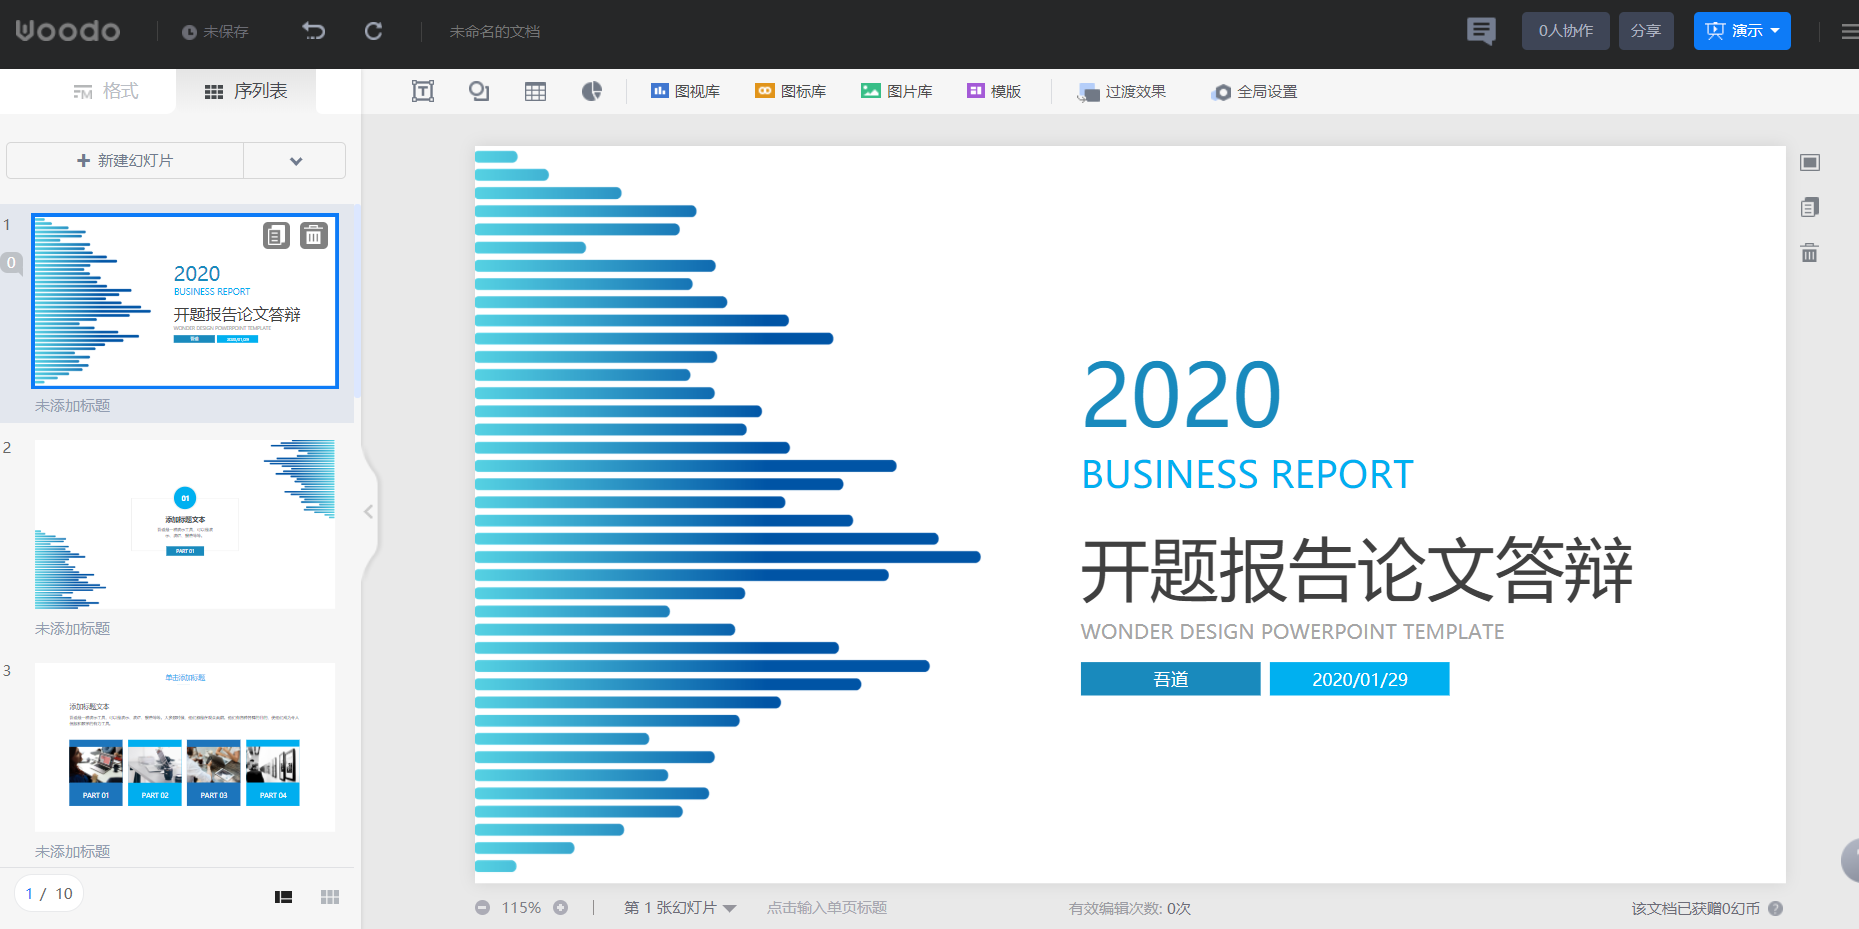Click slide 1 comment count badge
Screen dimensions: 1859x929
pyautogui.click(x=11, y=263)
